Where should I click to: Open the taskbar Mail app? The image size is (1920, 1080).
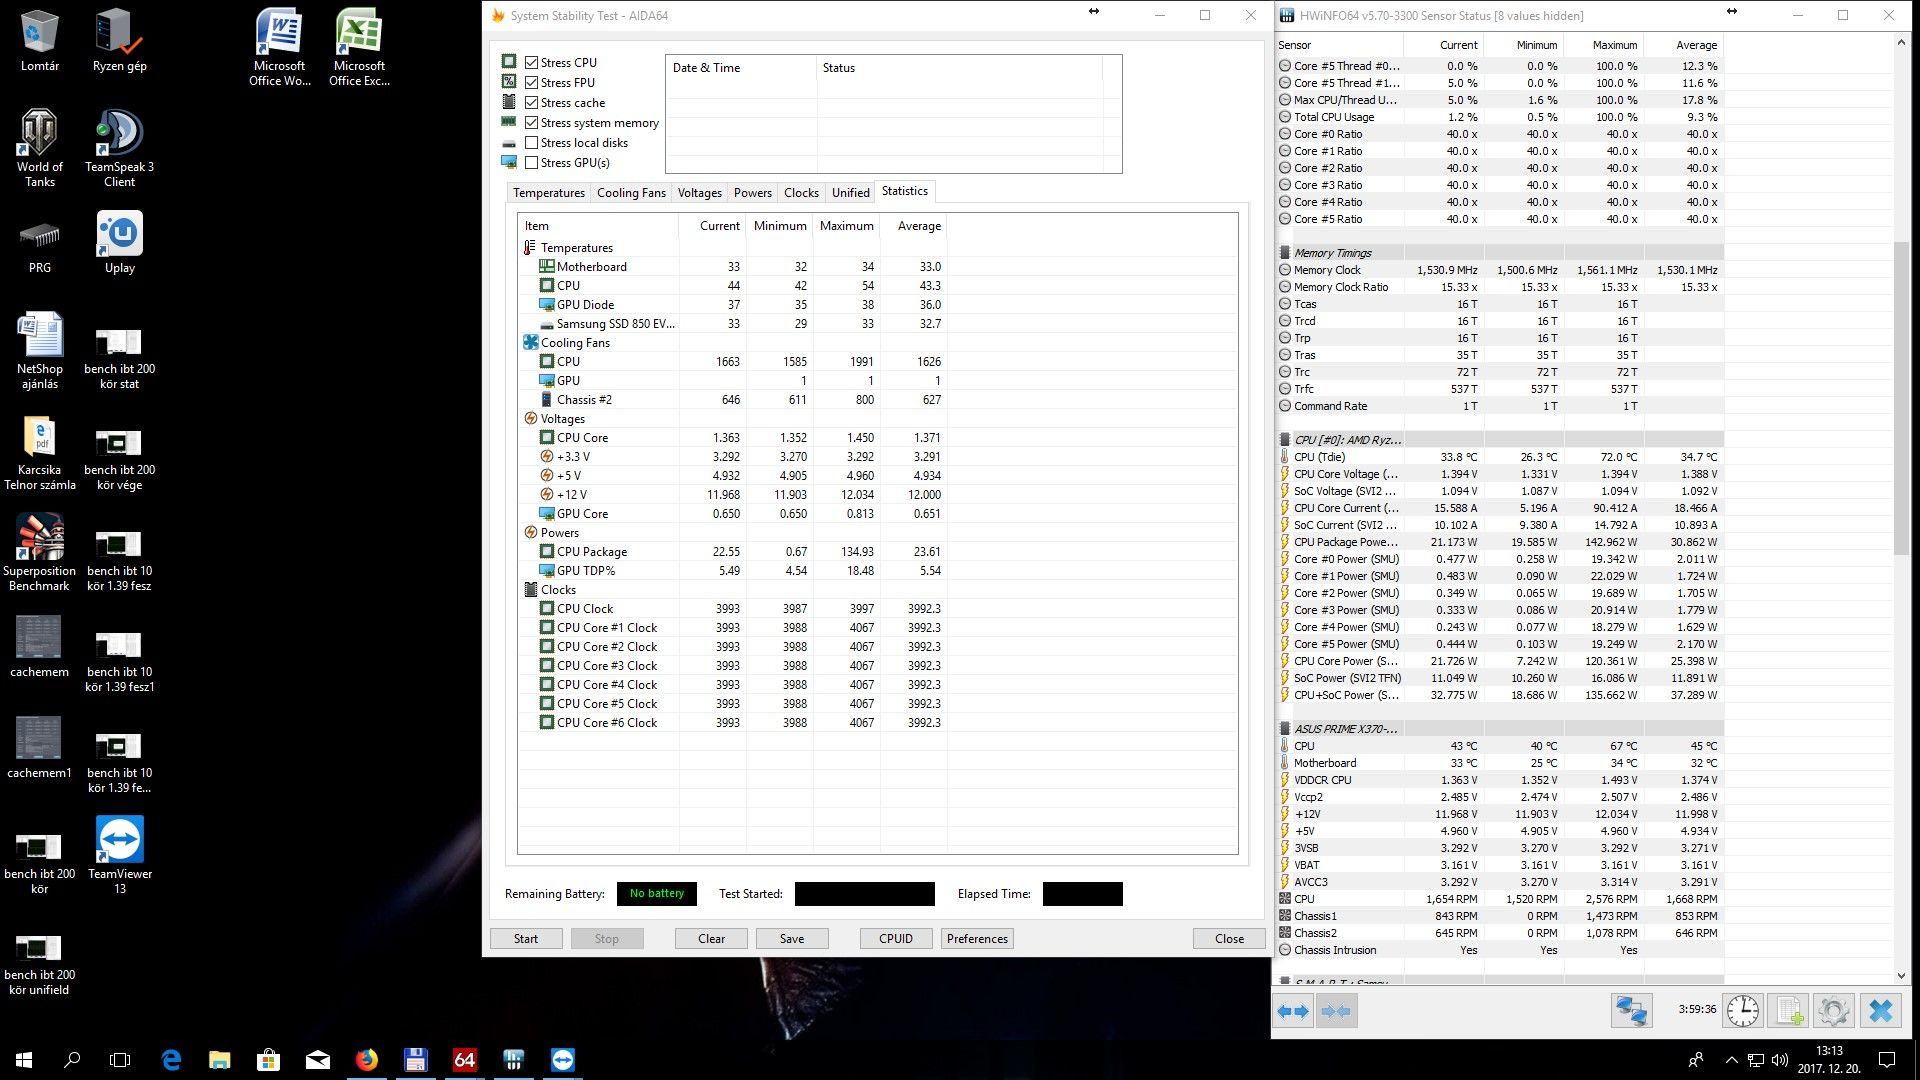(318, 1060)
